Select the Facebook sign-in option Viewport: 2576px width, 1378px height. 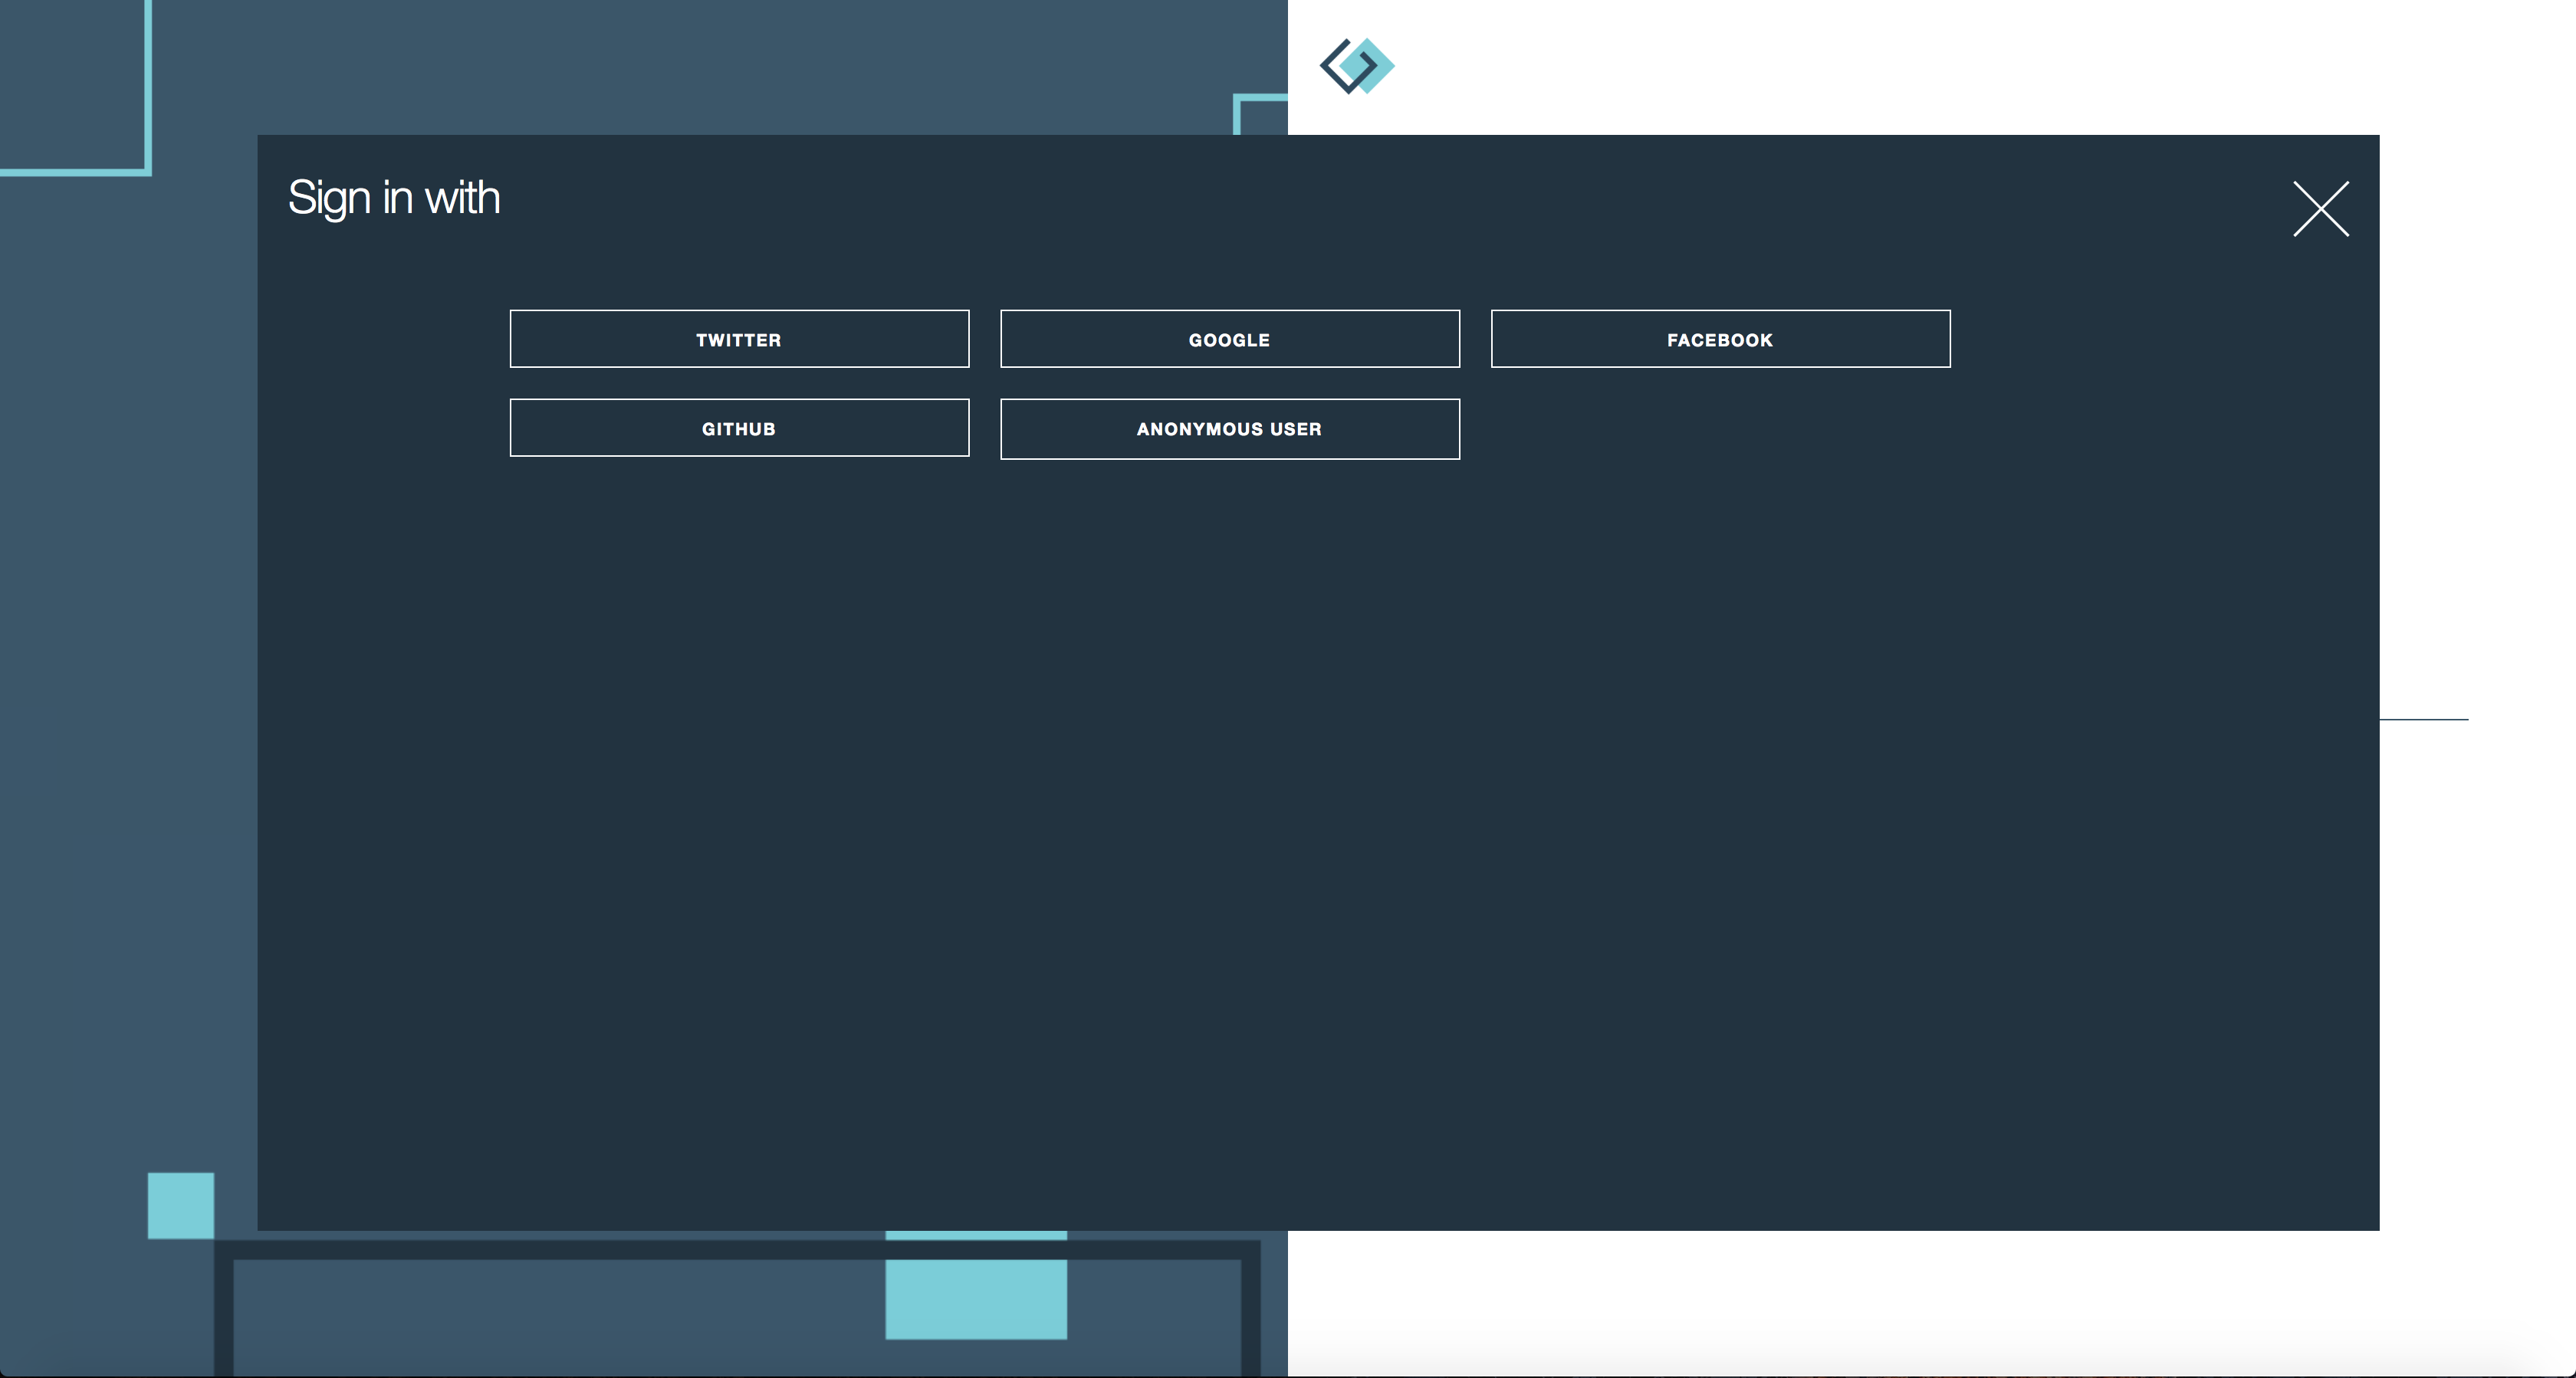1720,339
